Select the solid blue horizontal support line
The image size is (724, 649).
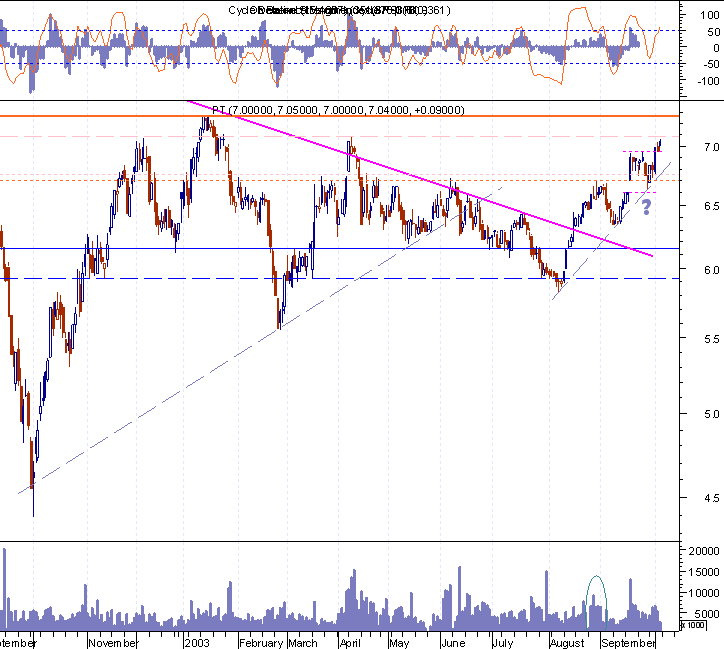[339, 248]
